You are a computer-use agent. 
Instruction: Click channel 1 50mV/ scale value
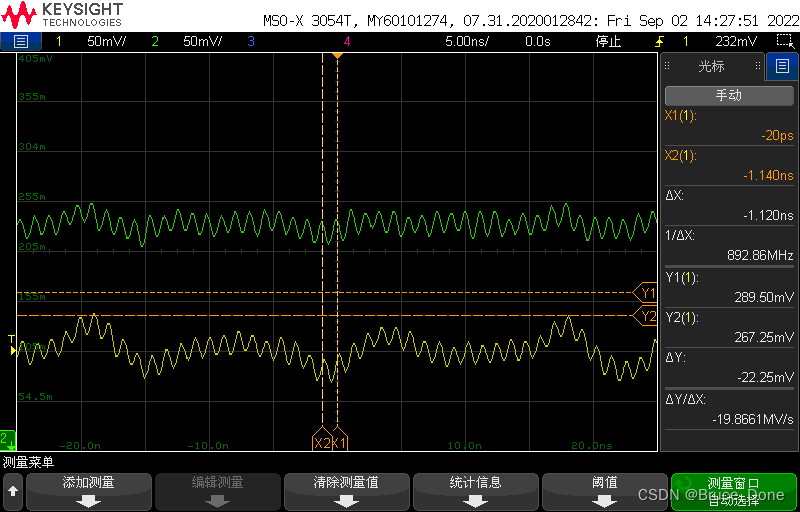pyautogui.click(x=107, y=41)
